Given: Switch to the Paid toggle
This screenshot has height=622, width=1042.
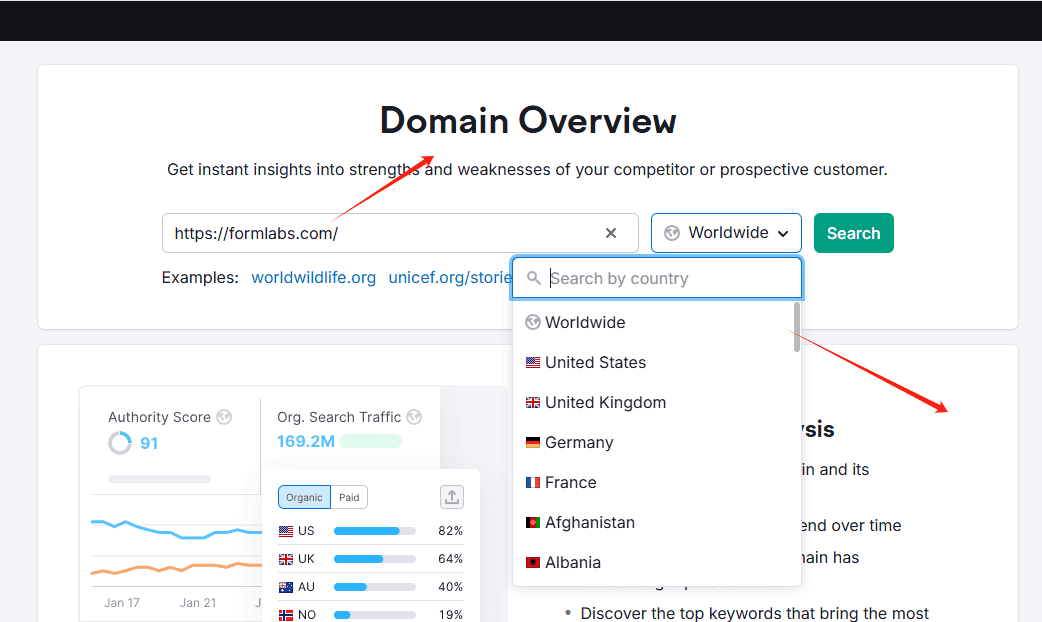Looking at the screenshot, I should (x=349, y=497).
